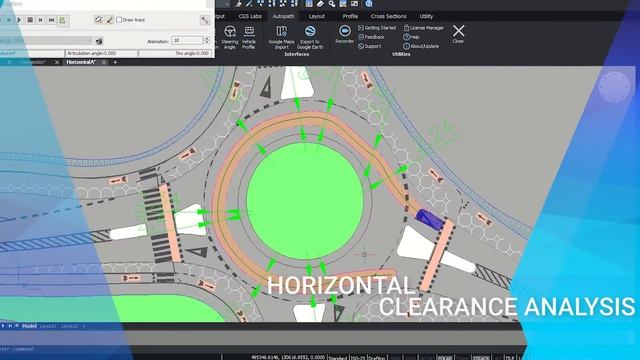Click the key icon in top toolbar
The width and height of the screenshot is (640, 360).
[x=332, y=4]
